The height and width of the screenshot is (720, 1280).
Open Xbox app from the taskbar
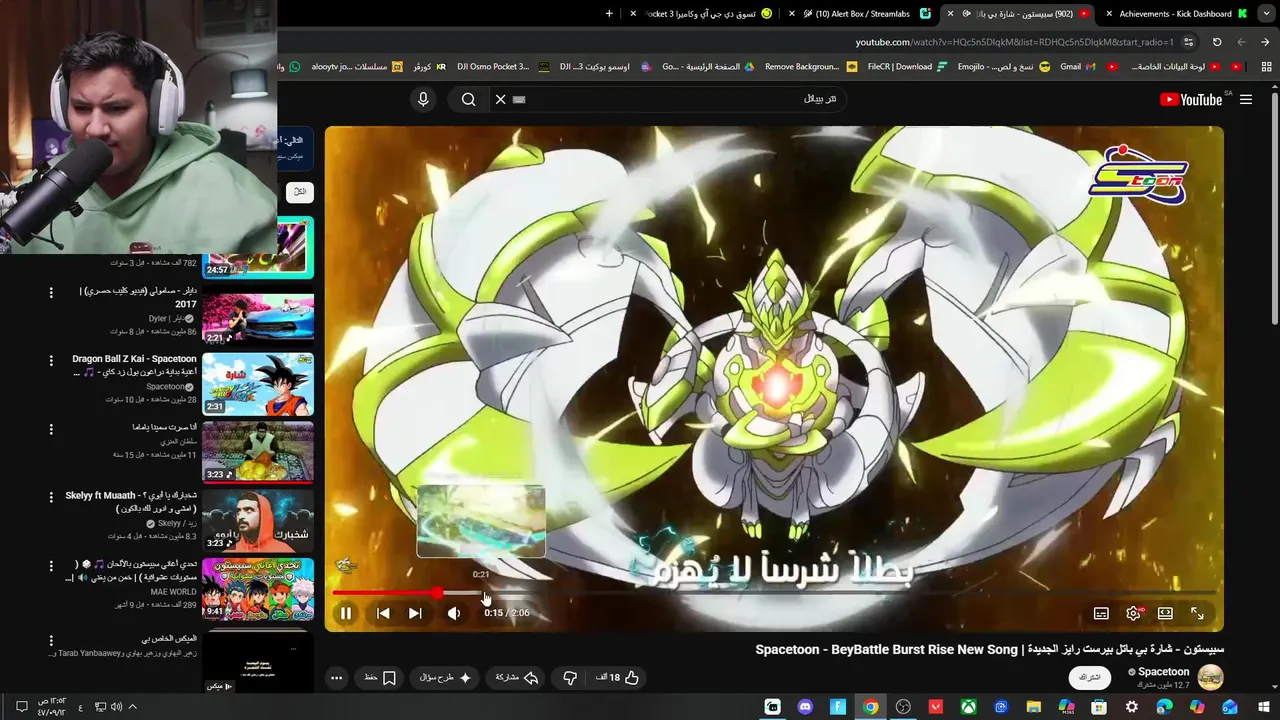[968, 707]
